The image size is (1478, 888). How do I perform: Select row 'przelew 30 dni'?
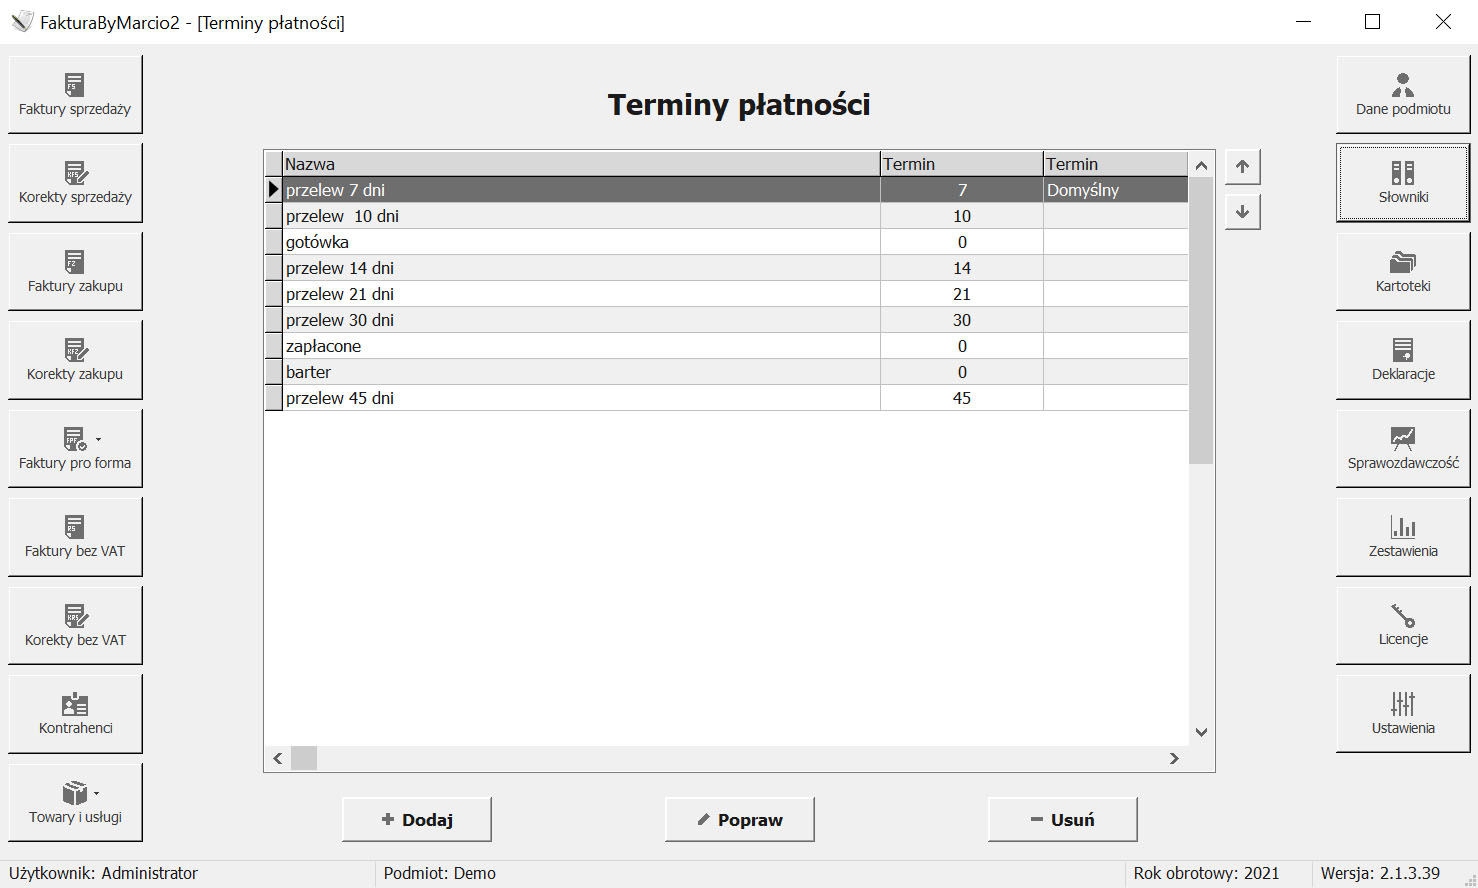(726, 320)
